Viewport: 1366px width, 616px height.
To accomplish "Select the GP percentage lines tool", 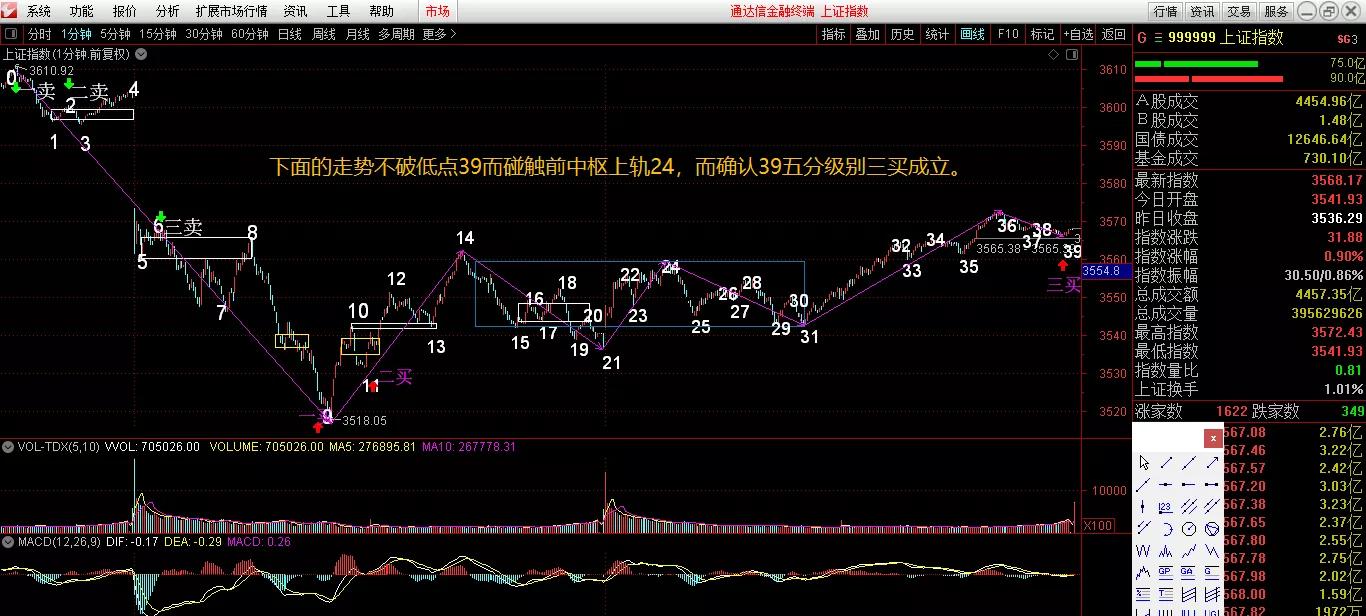I will click(x=1164, y=570).
